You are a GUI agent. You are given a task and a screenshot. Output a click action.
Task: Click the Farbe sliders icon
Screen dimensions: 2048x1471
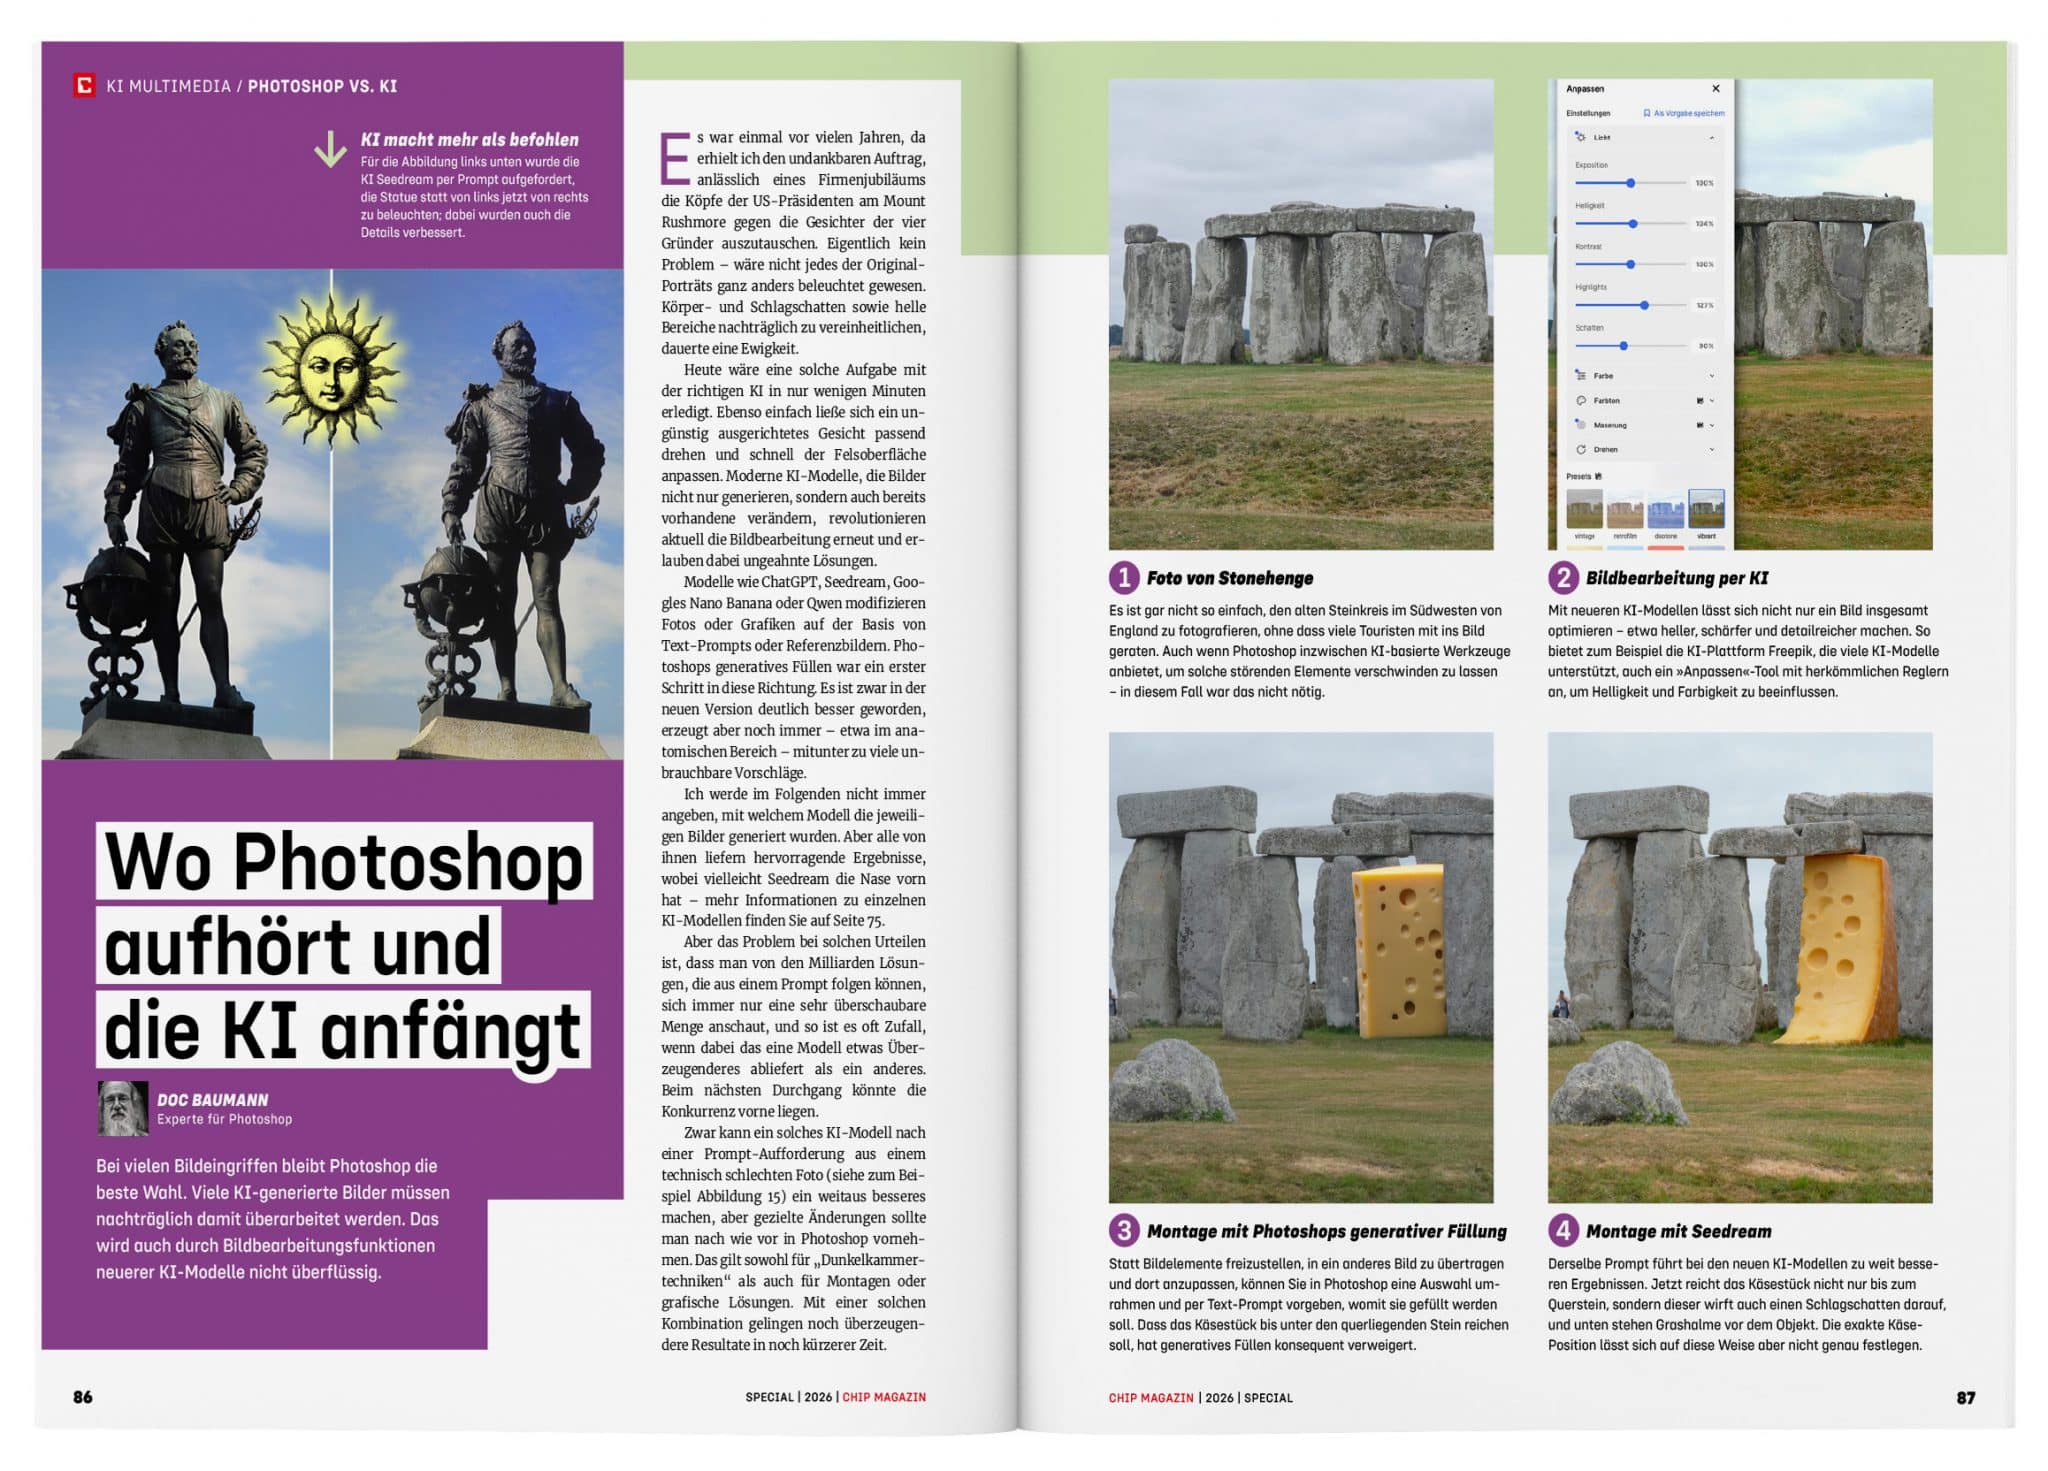pyautogui.click(x=1581, y=376)
